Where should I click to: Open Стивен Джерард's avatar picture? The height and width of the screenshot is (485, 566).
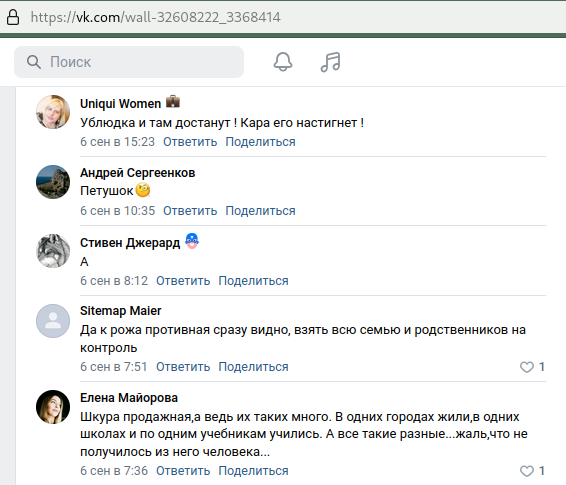click(x=53, y=251)
